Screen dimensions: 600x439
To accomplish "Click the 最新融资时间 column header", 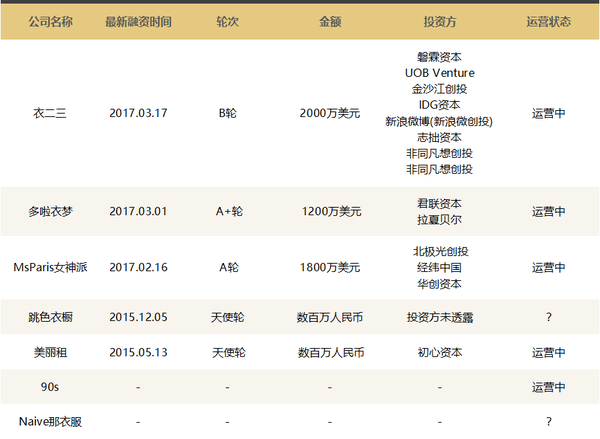I will coord(138,22).
